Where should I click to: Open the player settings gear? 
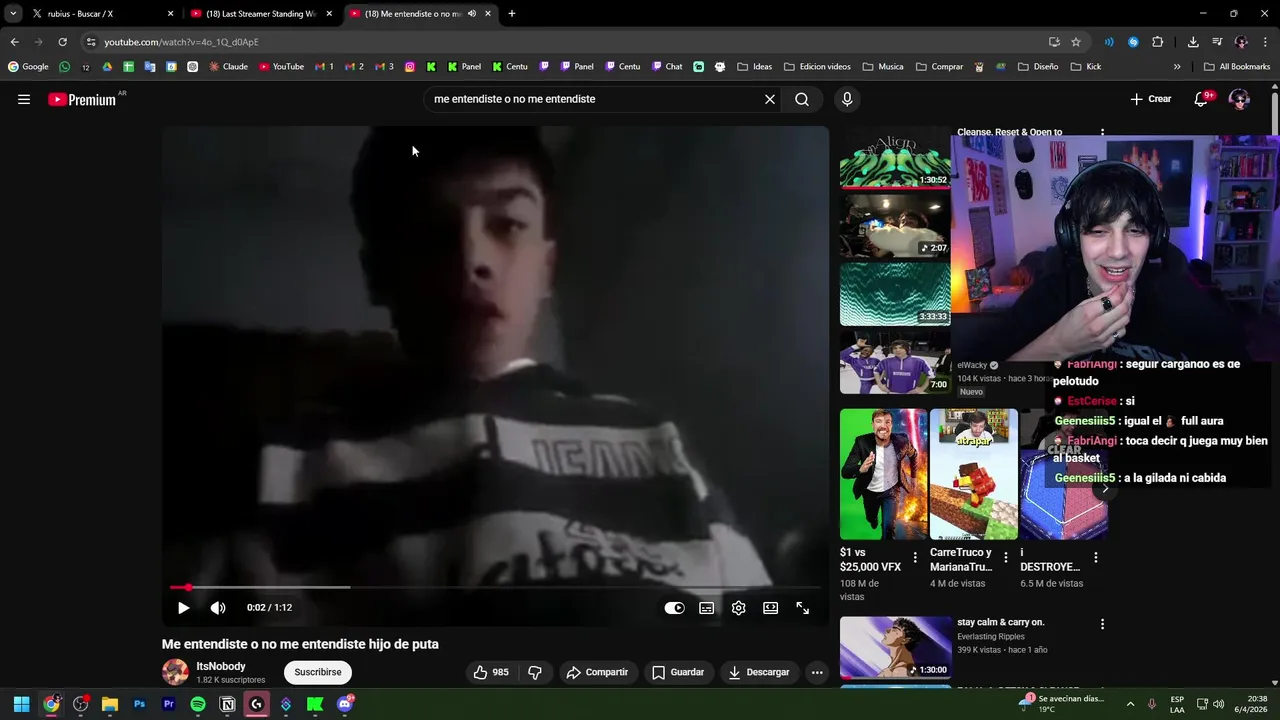click(x=738, y=608)
